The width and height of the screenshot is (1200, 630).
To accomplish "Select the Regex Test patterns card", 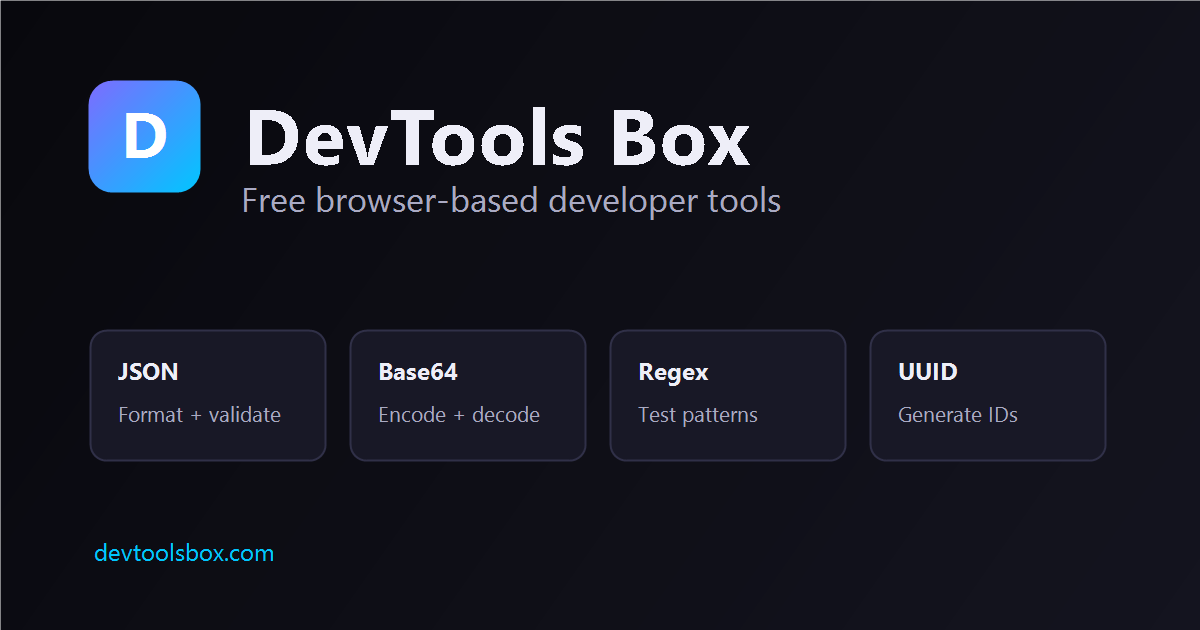I will pyautogui.click(x=728, y=395).
